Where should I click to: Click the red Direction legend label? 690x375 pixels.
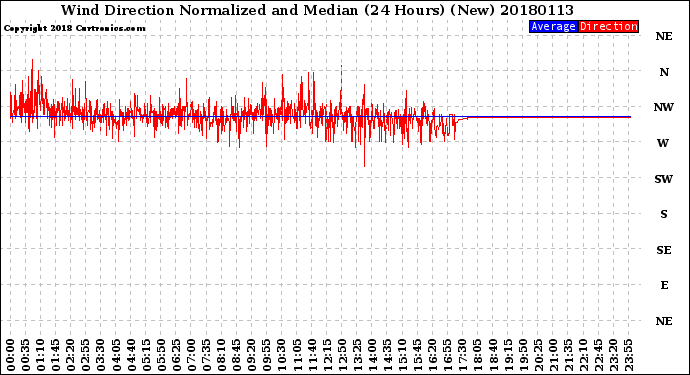tap(608, 27)
